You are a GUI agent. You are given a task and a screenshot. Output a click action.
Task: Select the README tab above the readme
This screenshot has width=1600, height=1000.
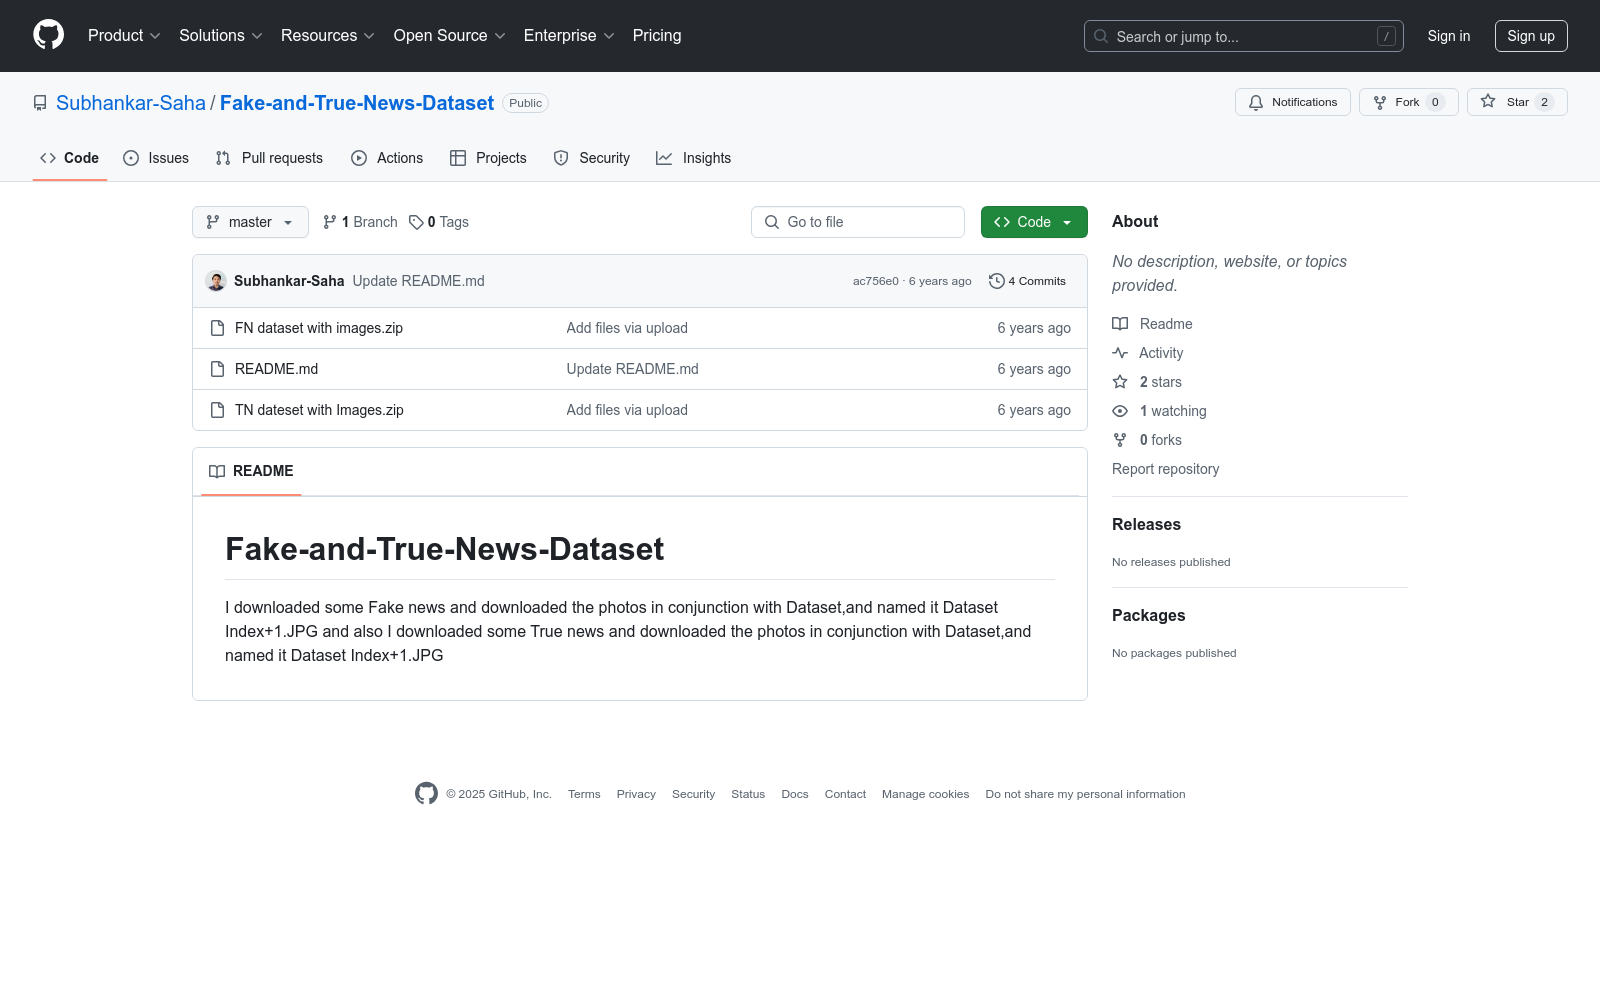251,471
